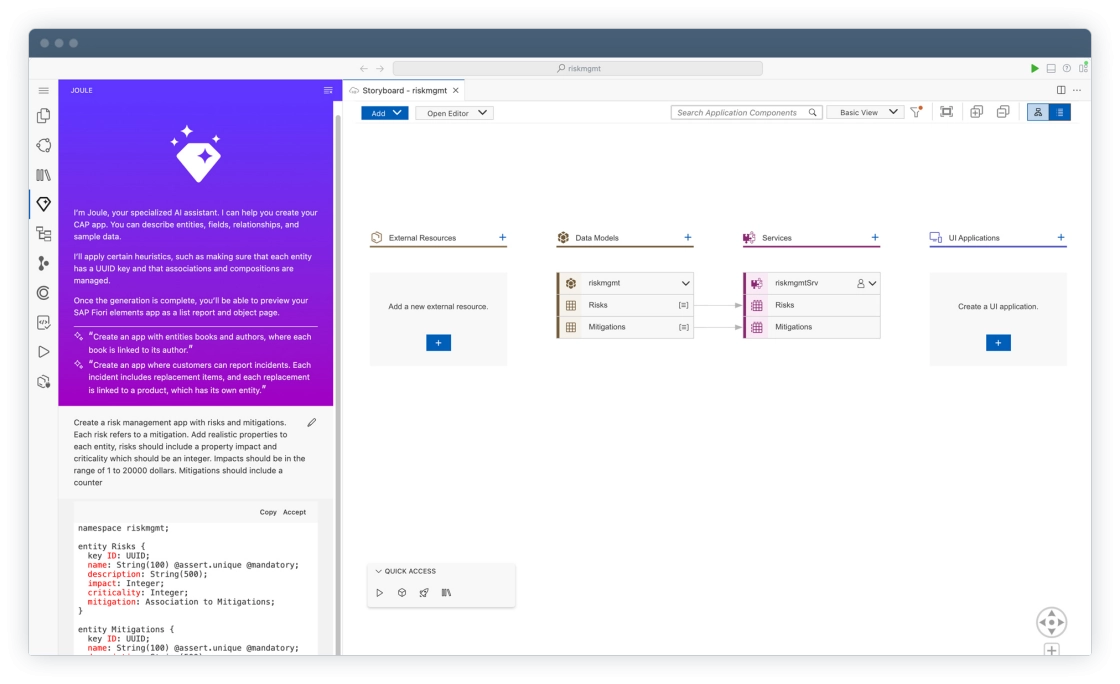Toggle the bottom panel layout icon

pyautogui.click(x=1051, y=69)
